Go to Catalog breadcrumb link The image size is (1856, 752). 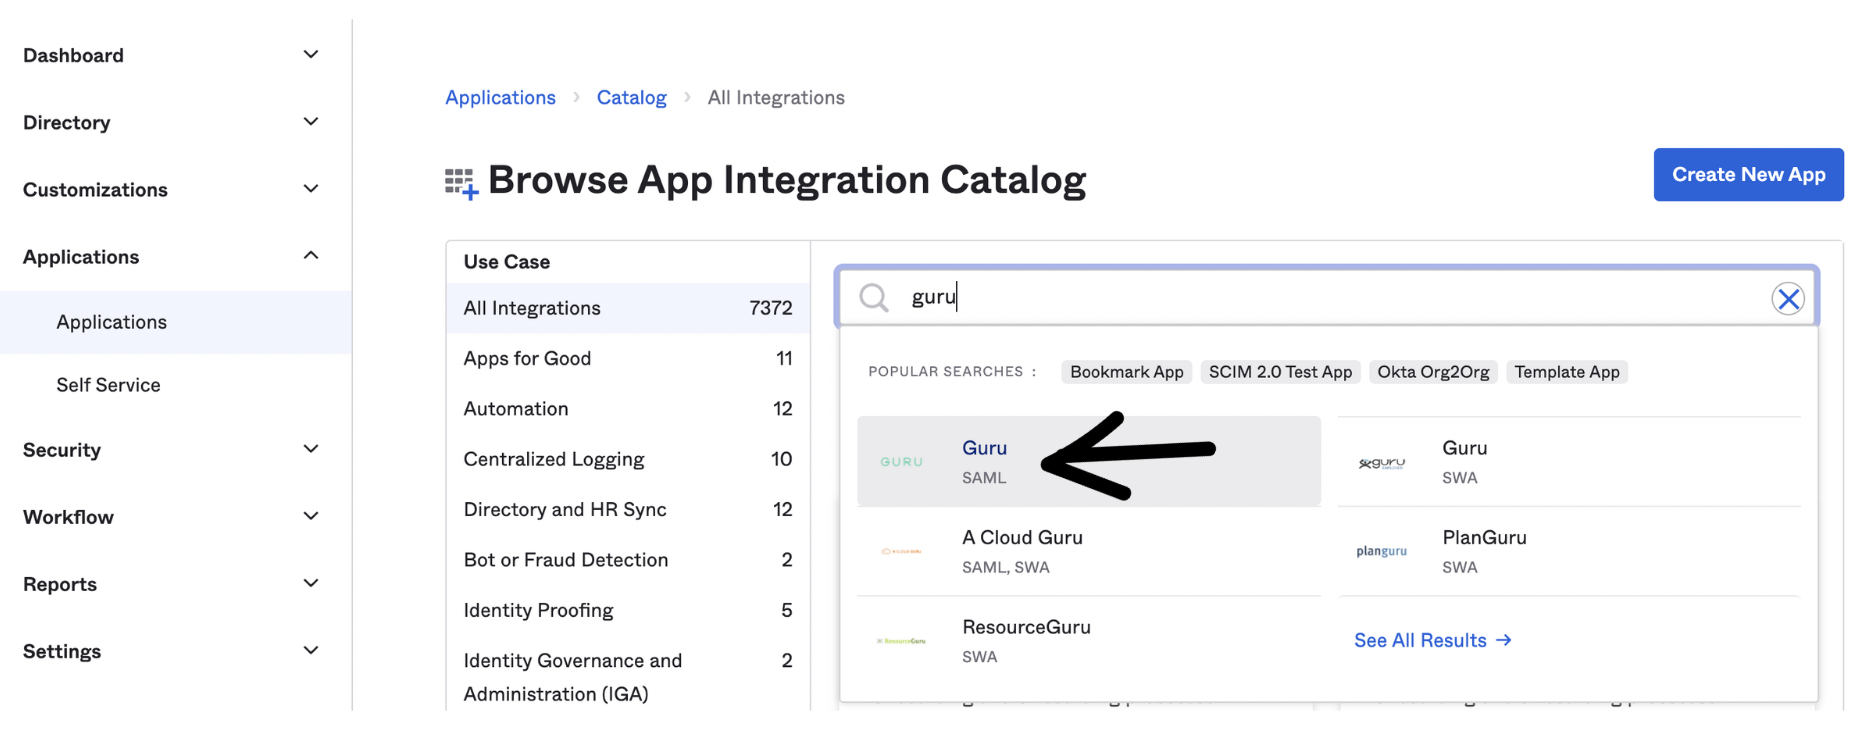coord(631,97)
